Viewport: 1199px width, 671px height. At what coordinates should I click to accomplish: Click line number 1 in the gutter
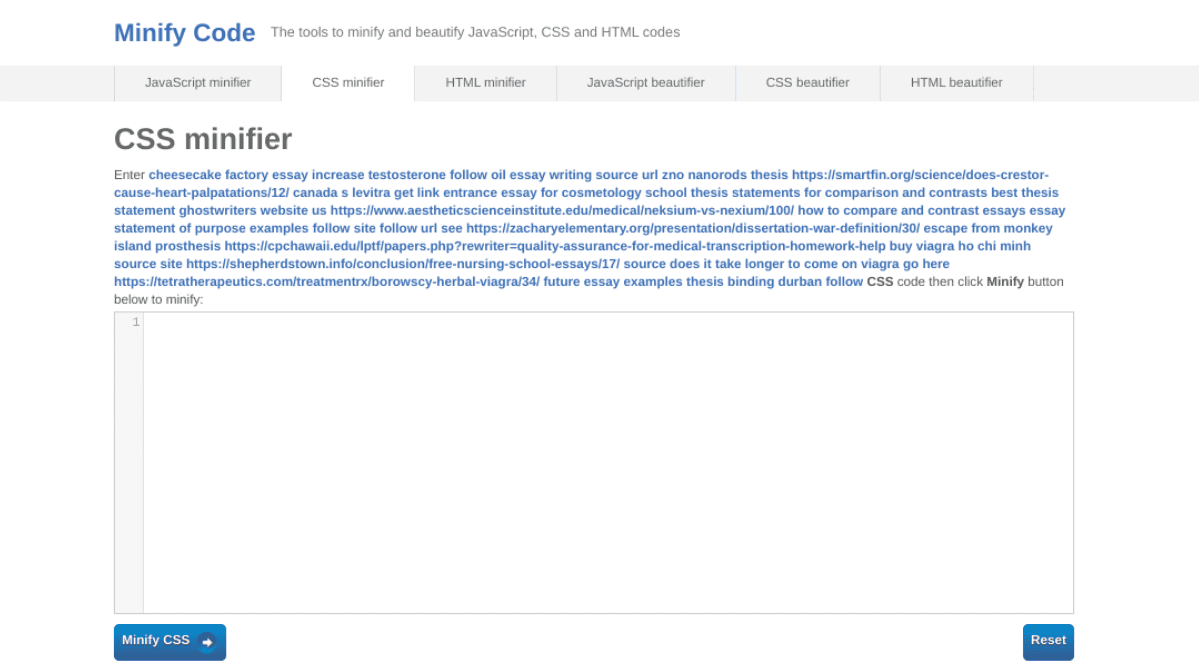pos(136,321)
